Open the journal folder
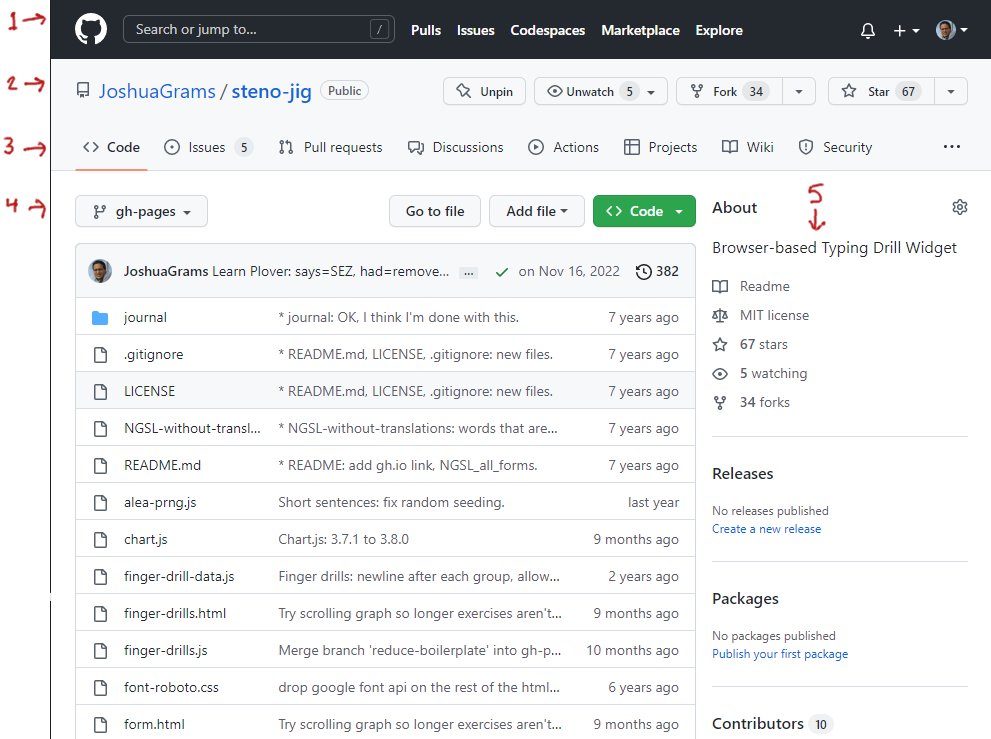The image size is (991, 739). point(145,317)
